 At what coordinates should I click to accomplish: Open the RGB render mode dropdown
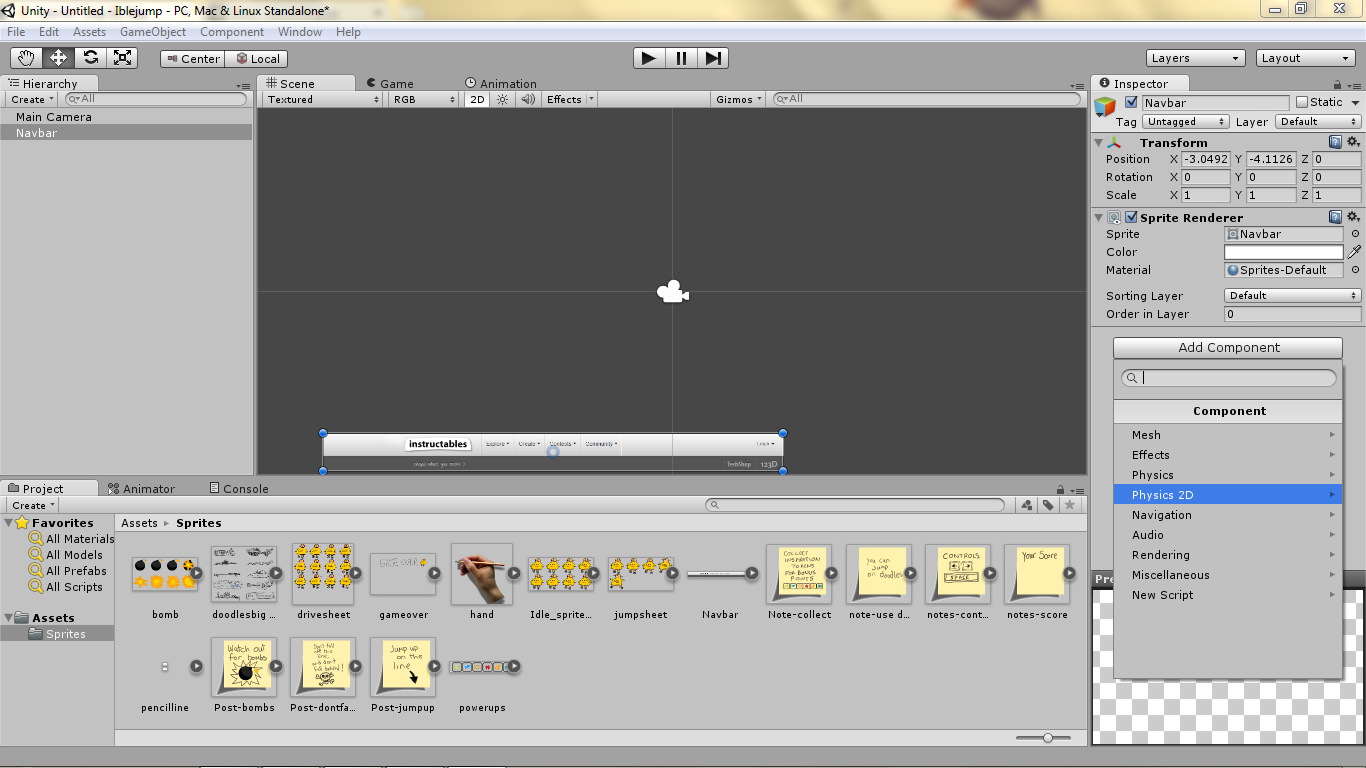click(x=424, y=99)
